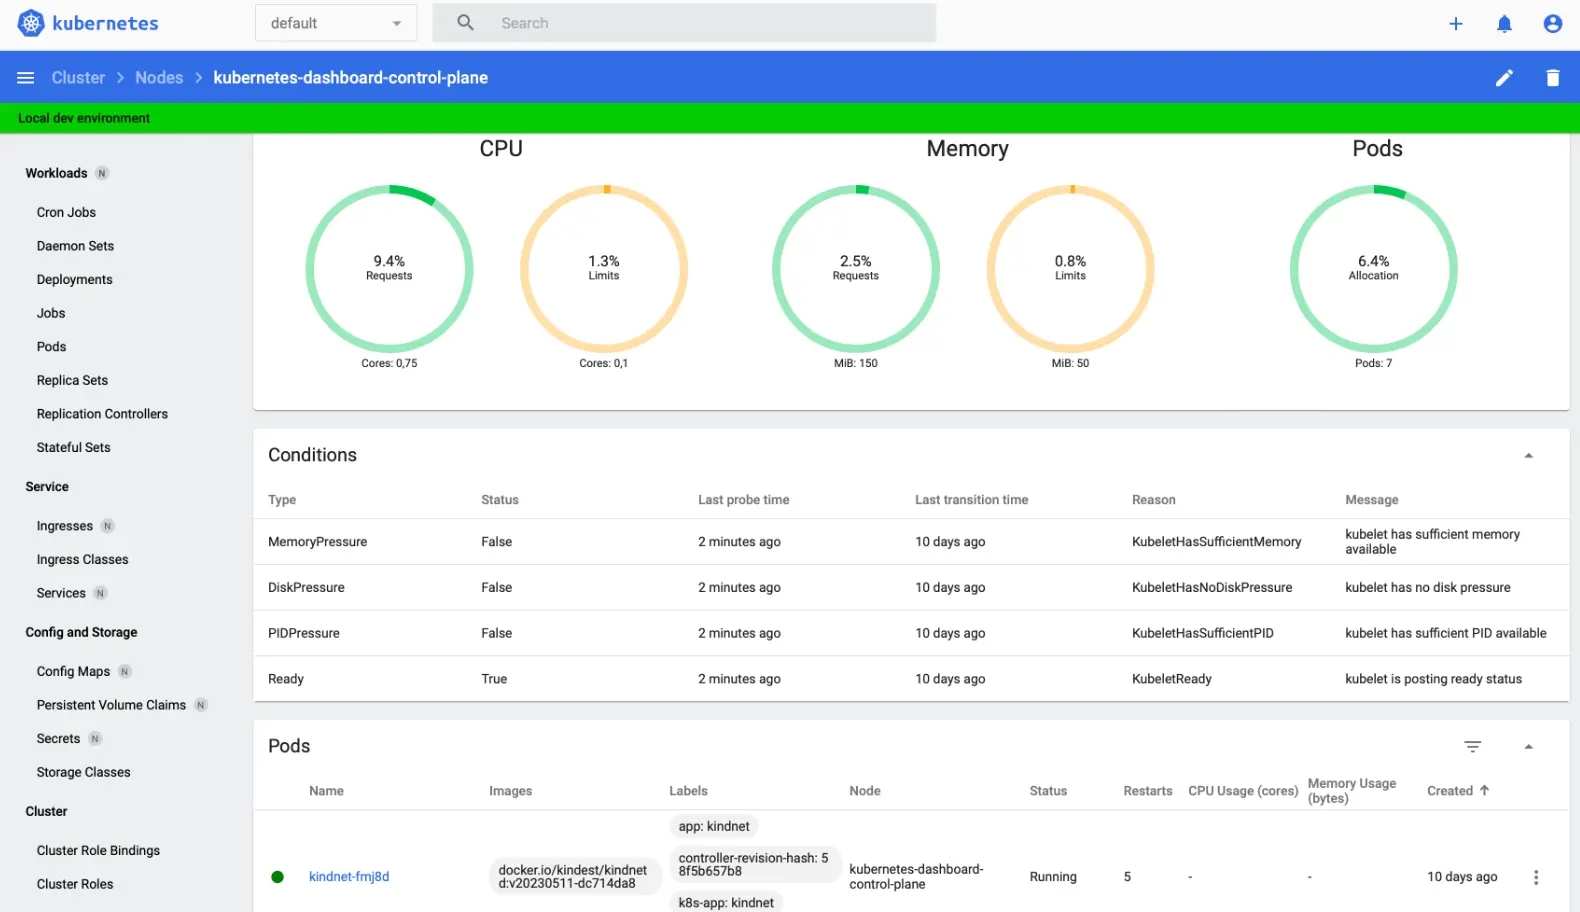
Task: Open Config Maps in sidebar
Action: [73, 672]
